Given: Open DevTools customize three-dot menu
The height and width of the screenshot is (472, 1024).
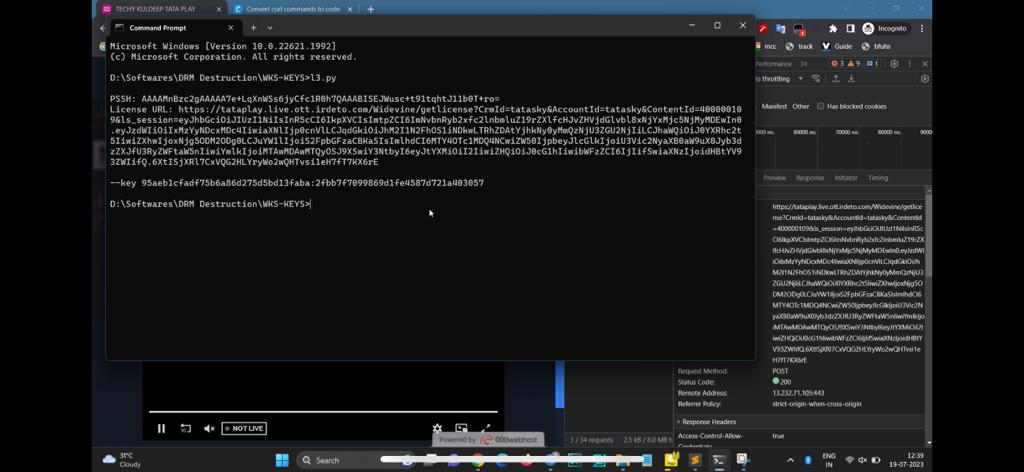Looking at the screenshot, I should (x=909, y=63).
